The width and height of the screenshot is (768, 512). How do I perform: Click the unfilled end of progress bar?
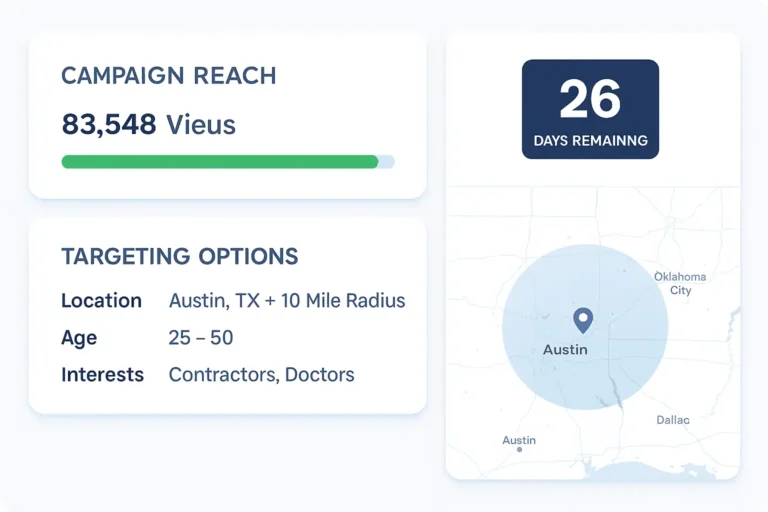coord(387,162)
